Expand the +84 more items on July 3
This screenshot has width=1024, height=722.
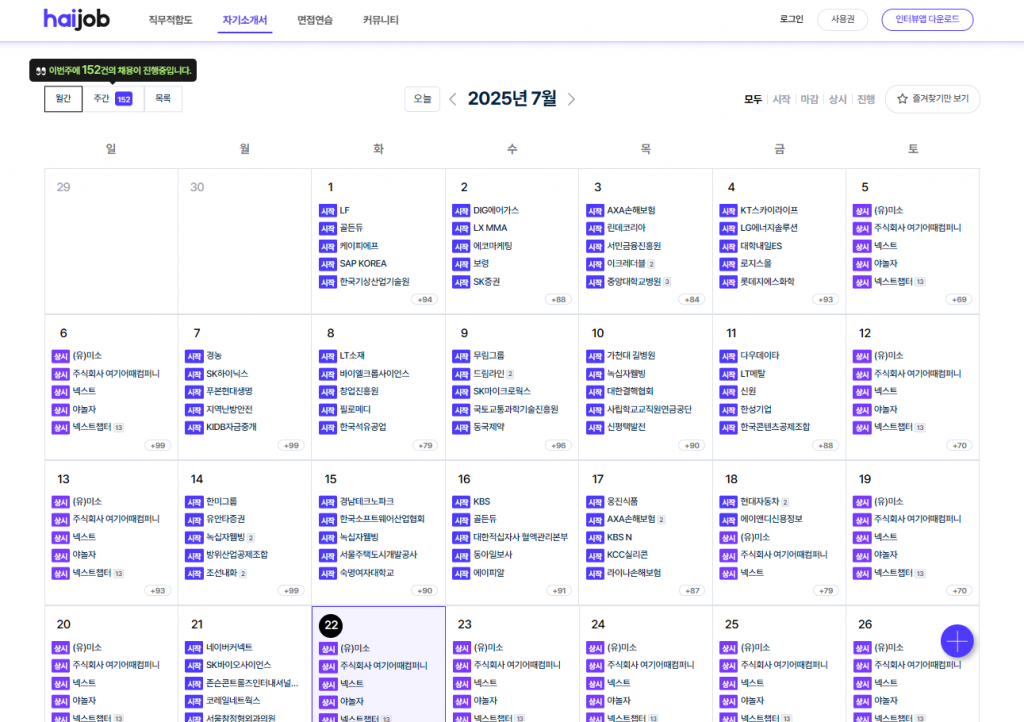[x=692, y=300]
